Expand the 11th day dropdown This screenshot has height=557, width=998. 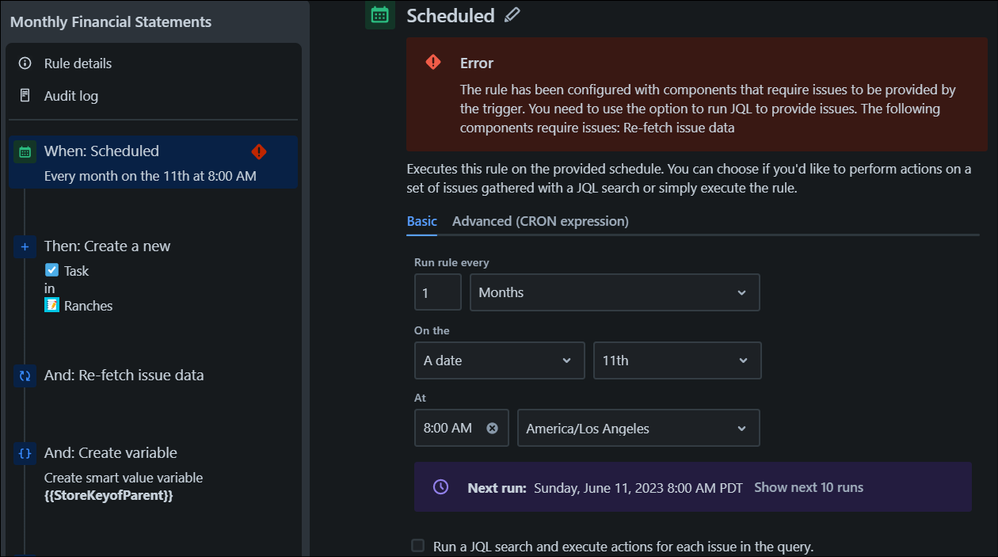[x=677, y=360]
